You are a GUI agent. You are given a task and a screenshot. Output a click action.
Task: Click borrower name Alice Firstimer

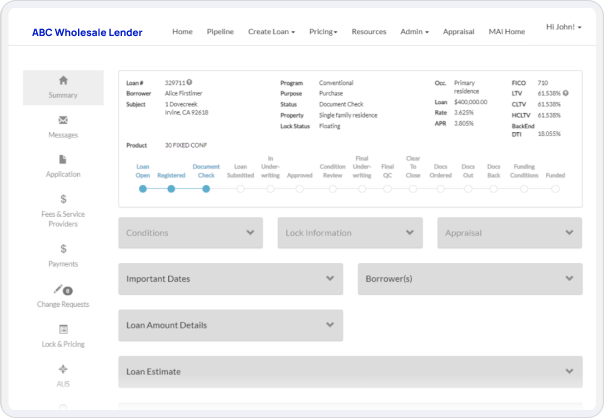(x=183, y=93)
